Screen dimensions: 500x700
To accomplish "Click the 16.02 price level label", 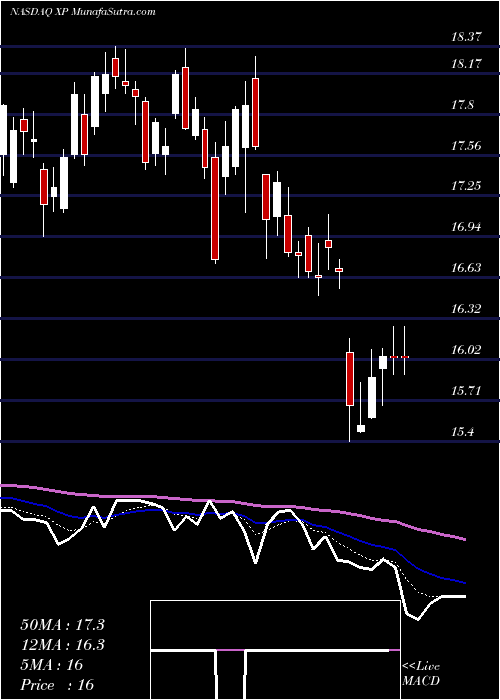I will (466, 350).
